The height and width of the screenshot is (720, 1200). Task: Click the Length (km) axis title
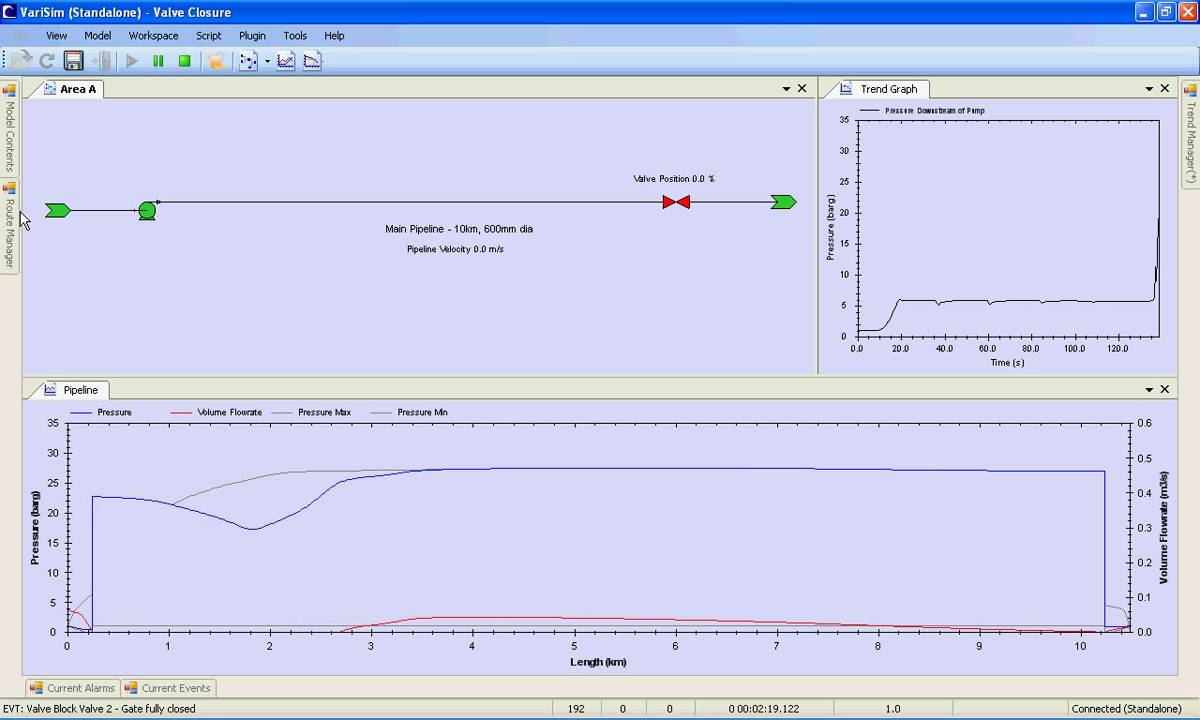point(598,661)
